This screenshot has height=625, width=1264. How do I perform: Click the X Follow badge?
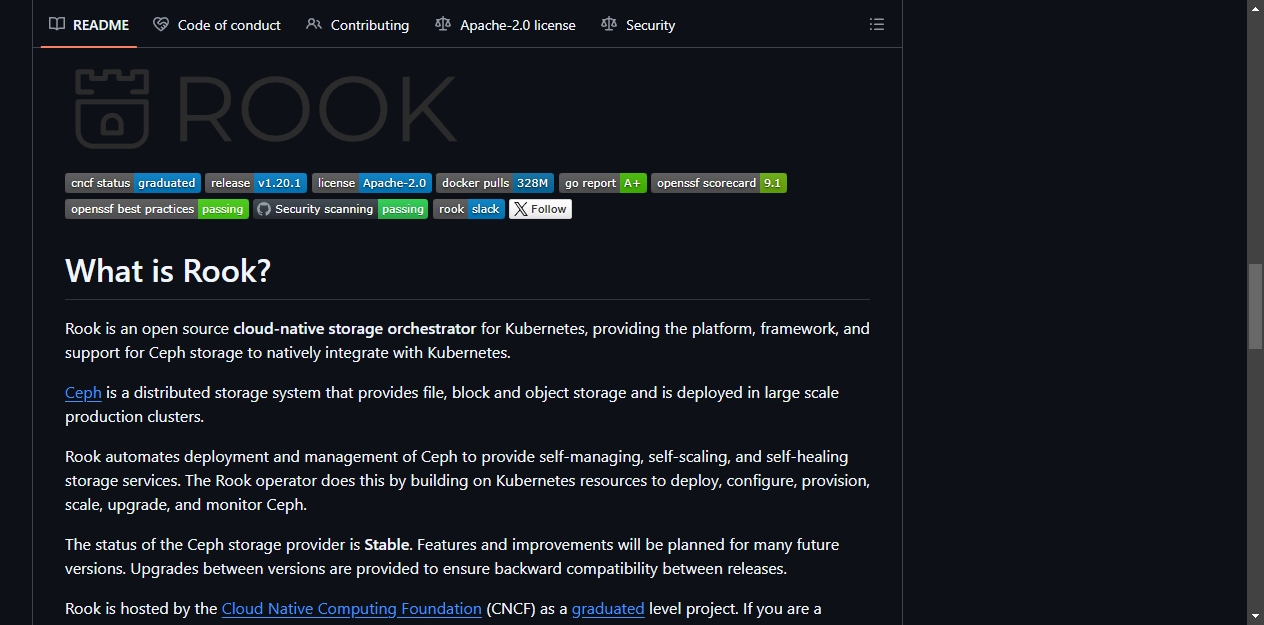coord(540,209)
